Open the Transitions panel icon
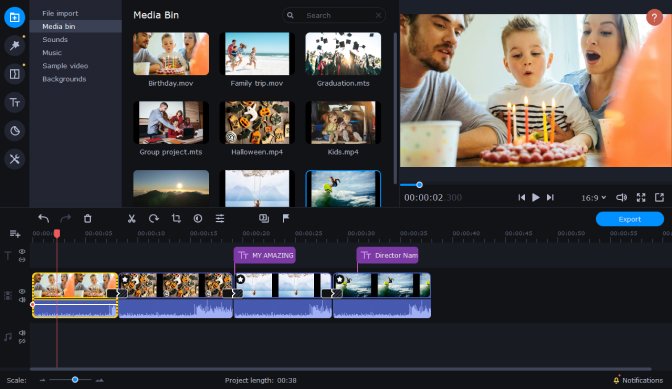672x389 pixels. [15, 74]
